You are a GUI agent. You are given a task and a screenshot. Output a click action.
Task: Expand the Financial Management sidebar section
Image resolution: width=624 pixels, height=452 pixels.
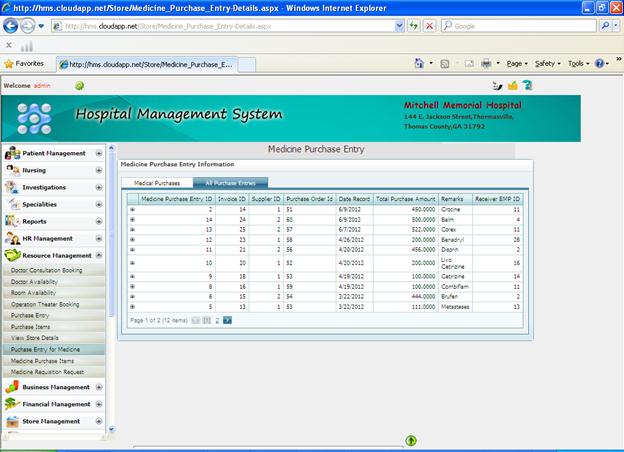(x=99, y=404)
